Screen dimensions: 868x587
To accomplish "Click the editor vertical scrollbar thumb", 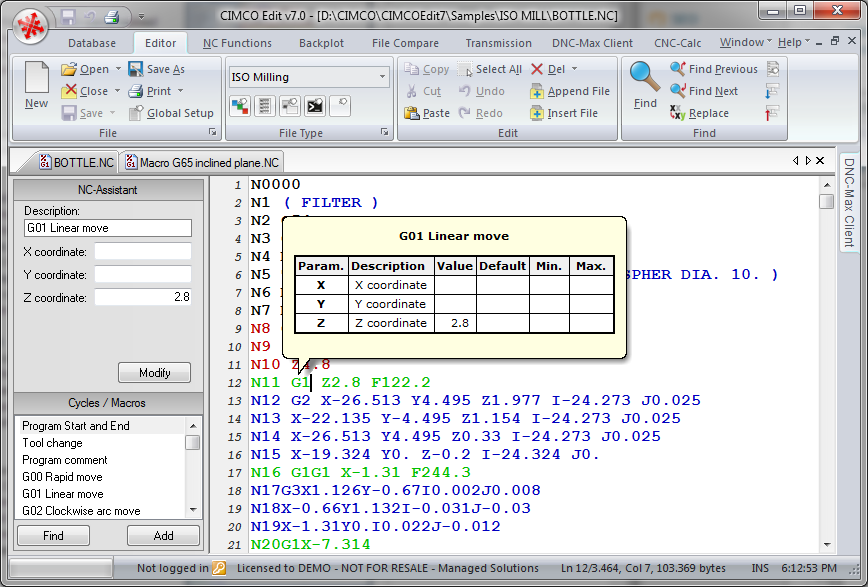I will click(x=826, y=201).
